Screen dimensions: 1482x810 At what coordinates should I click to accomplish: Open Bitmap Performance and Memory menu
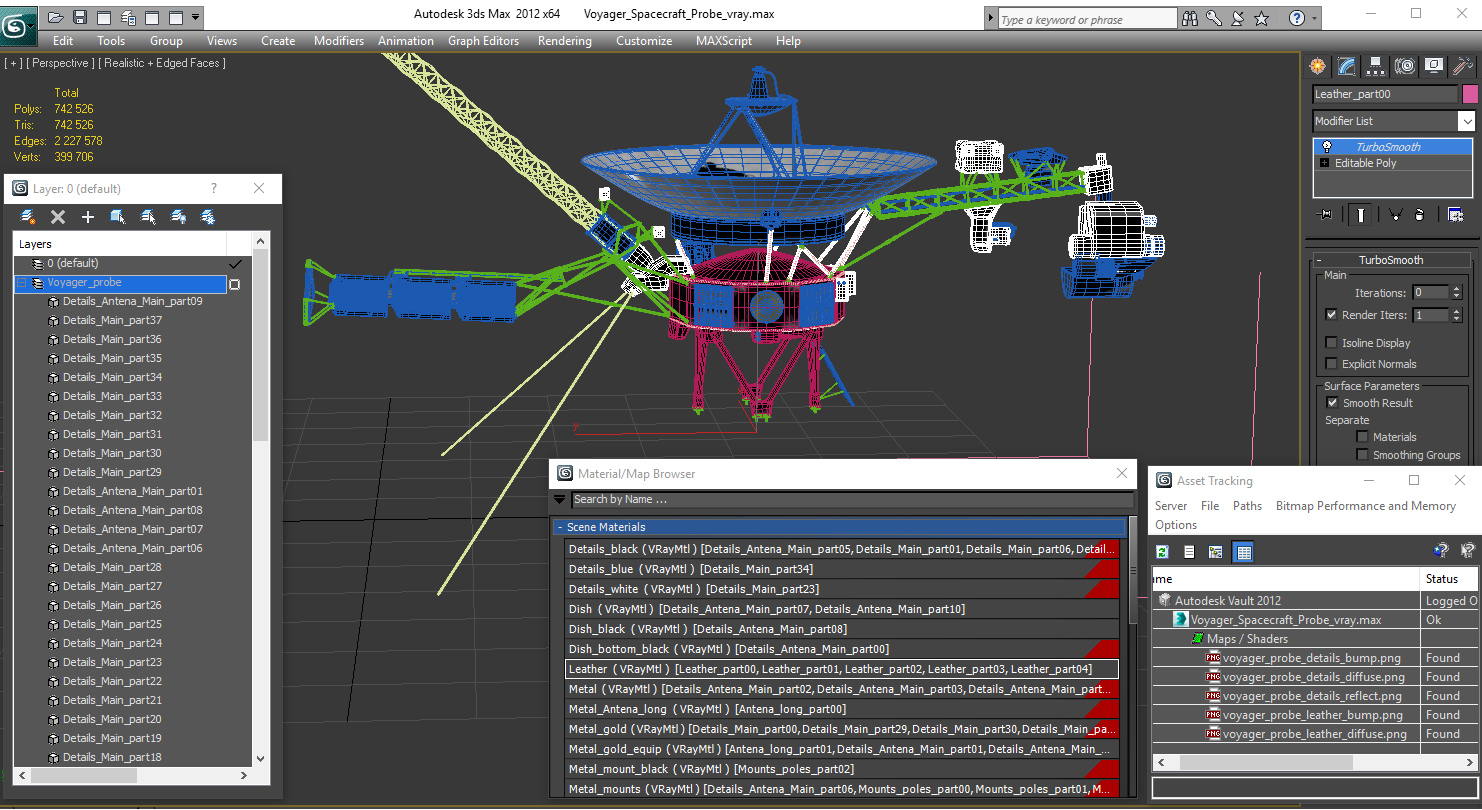point(1365,506)
